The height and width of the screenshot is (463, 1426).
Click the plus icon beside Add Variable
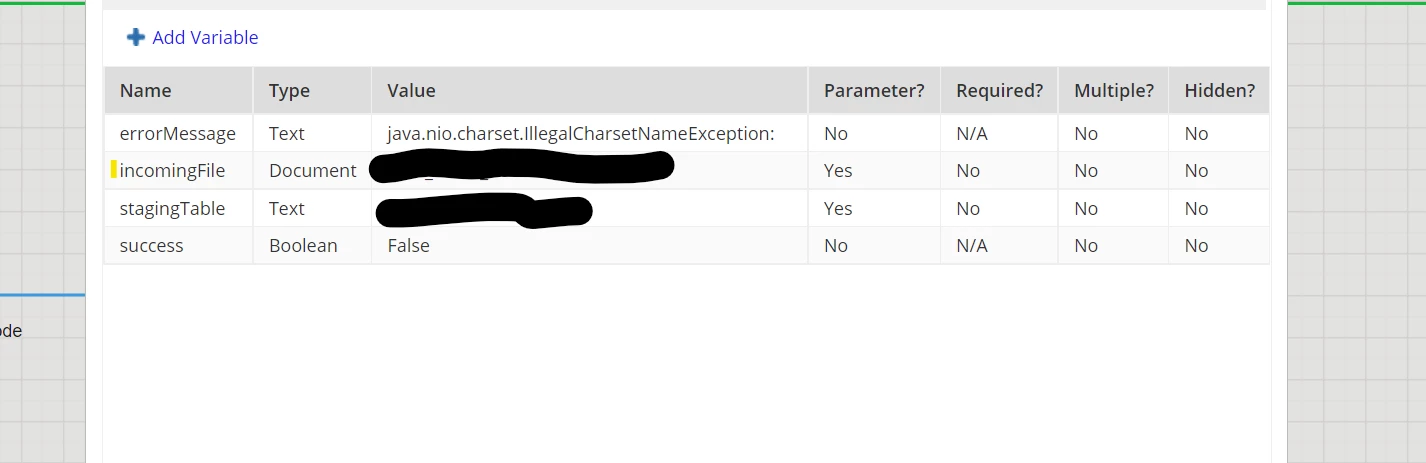136,37
